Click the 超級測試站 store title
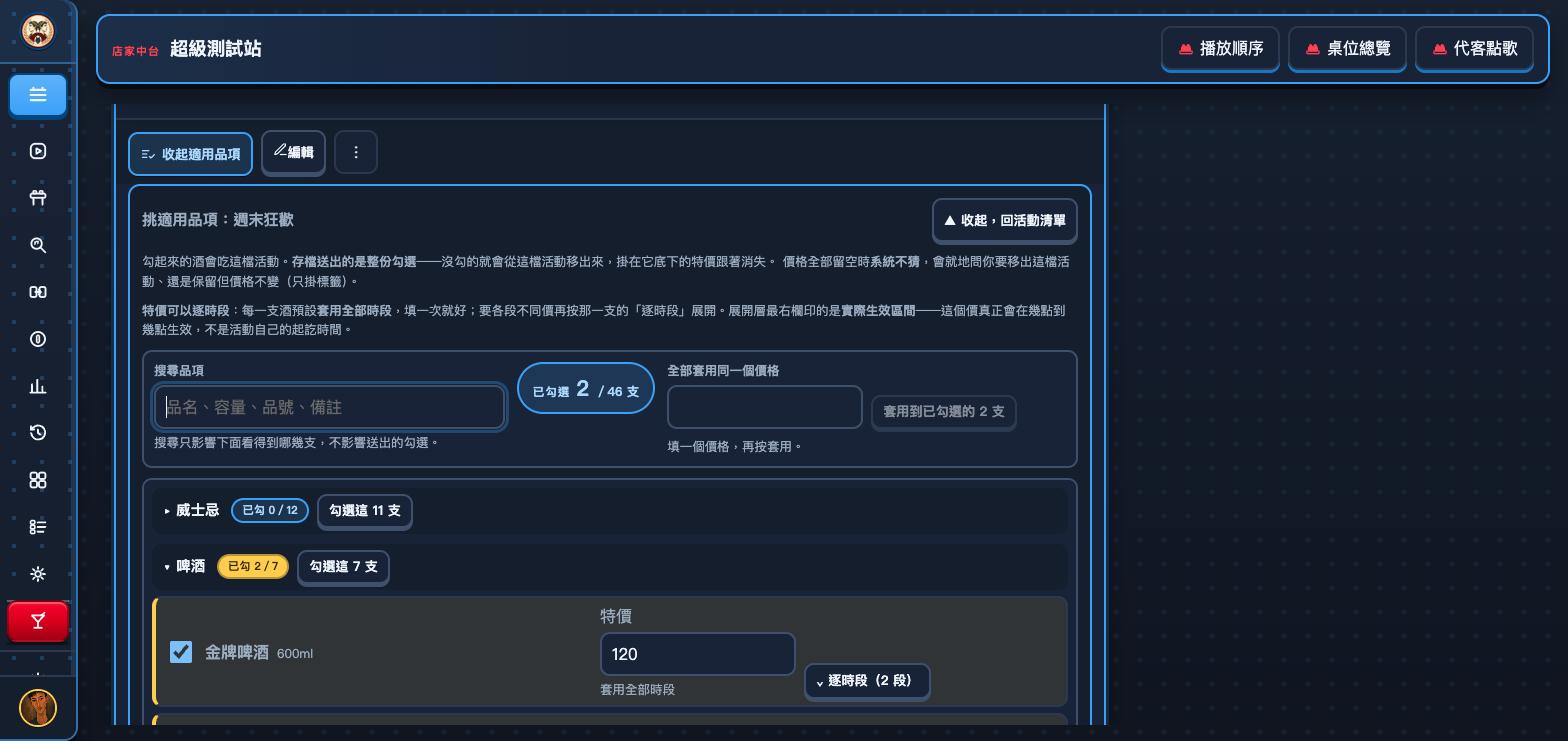The width and height of the screenshot is (1568, 741). click(216, 49)
